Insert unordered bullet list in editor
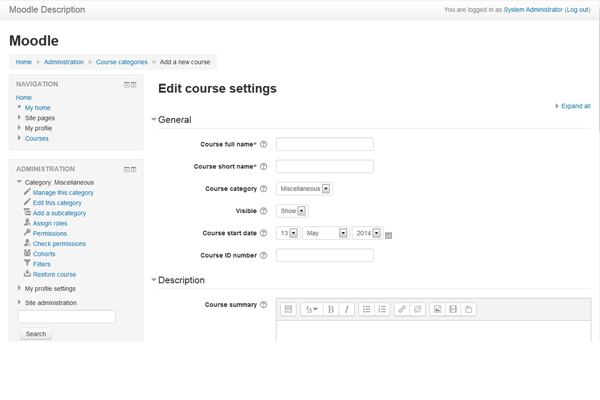 pyautogui.click(x=367, y=309)
